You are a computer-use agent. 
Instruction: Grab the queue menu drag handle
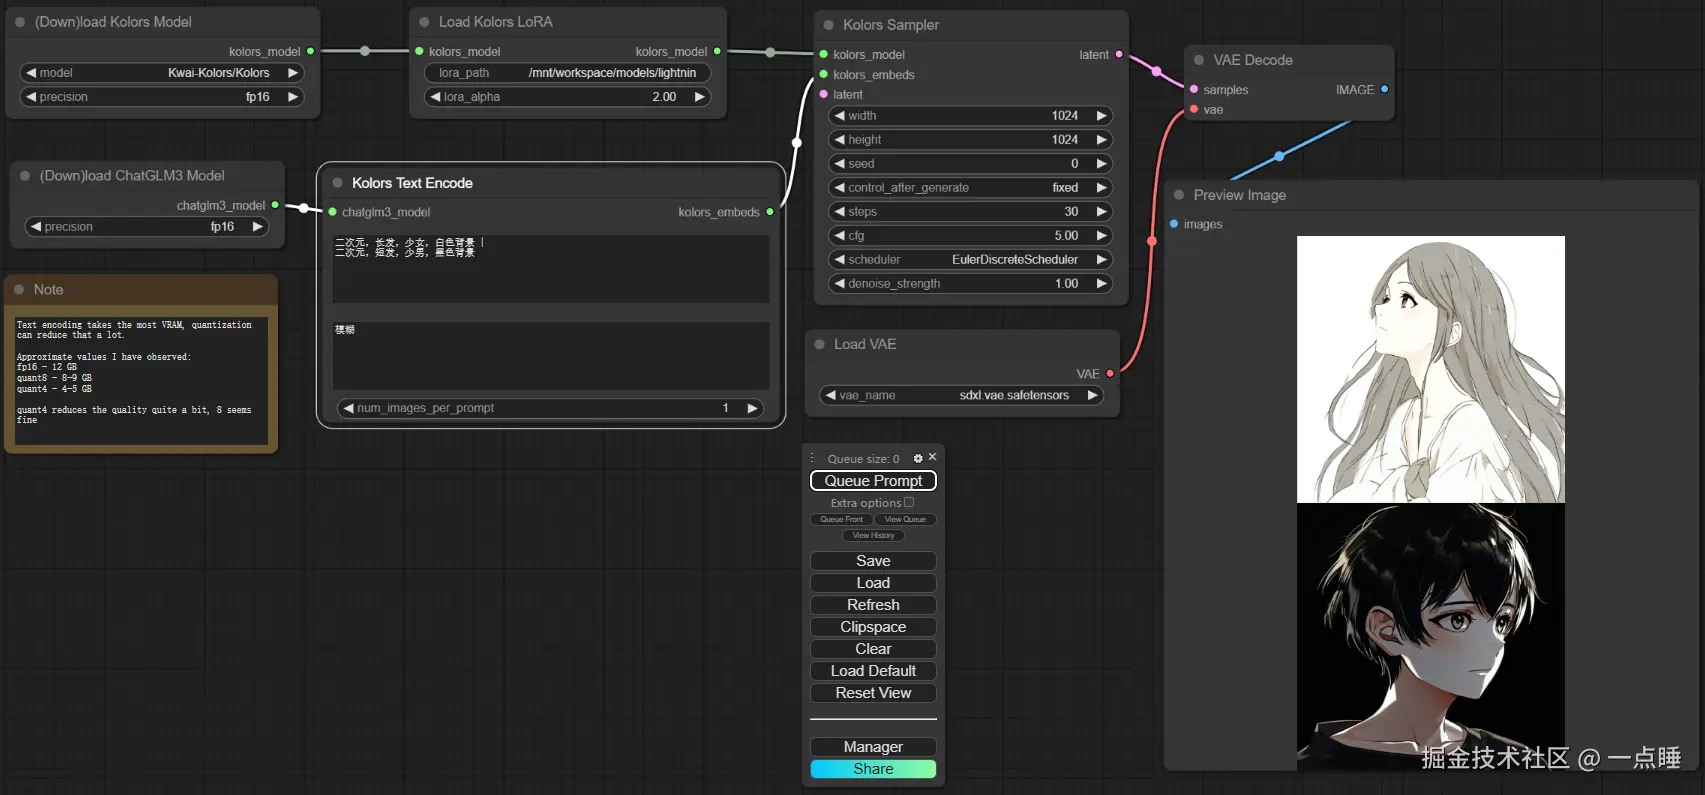click(812, 458)
